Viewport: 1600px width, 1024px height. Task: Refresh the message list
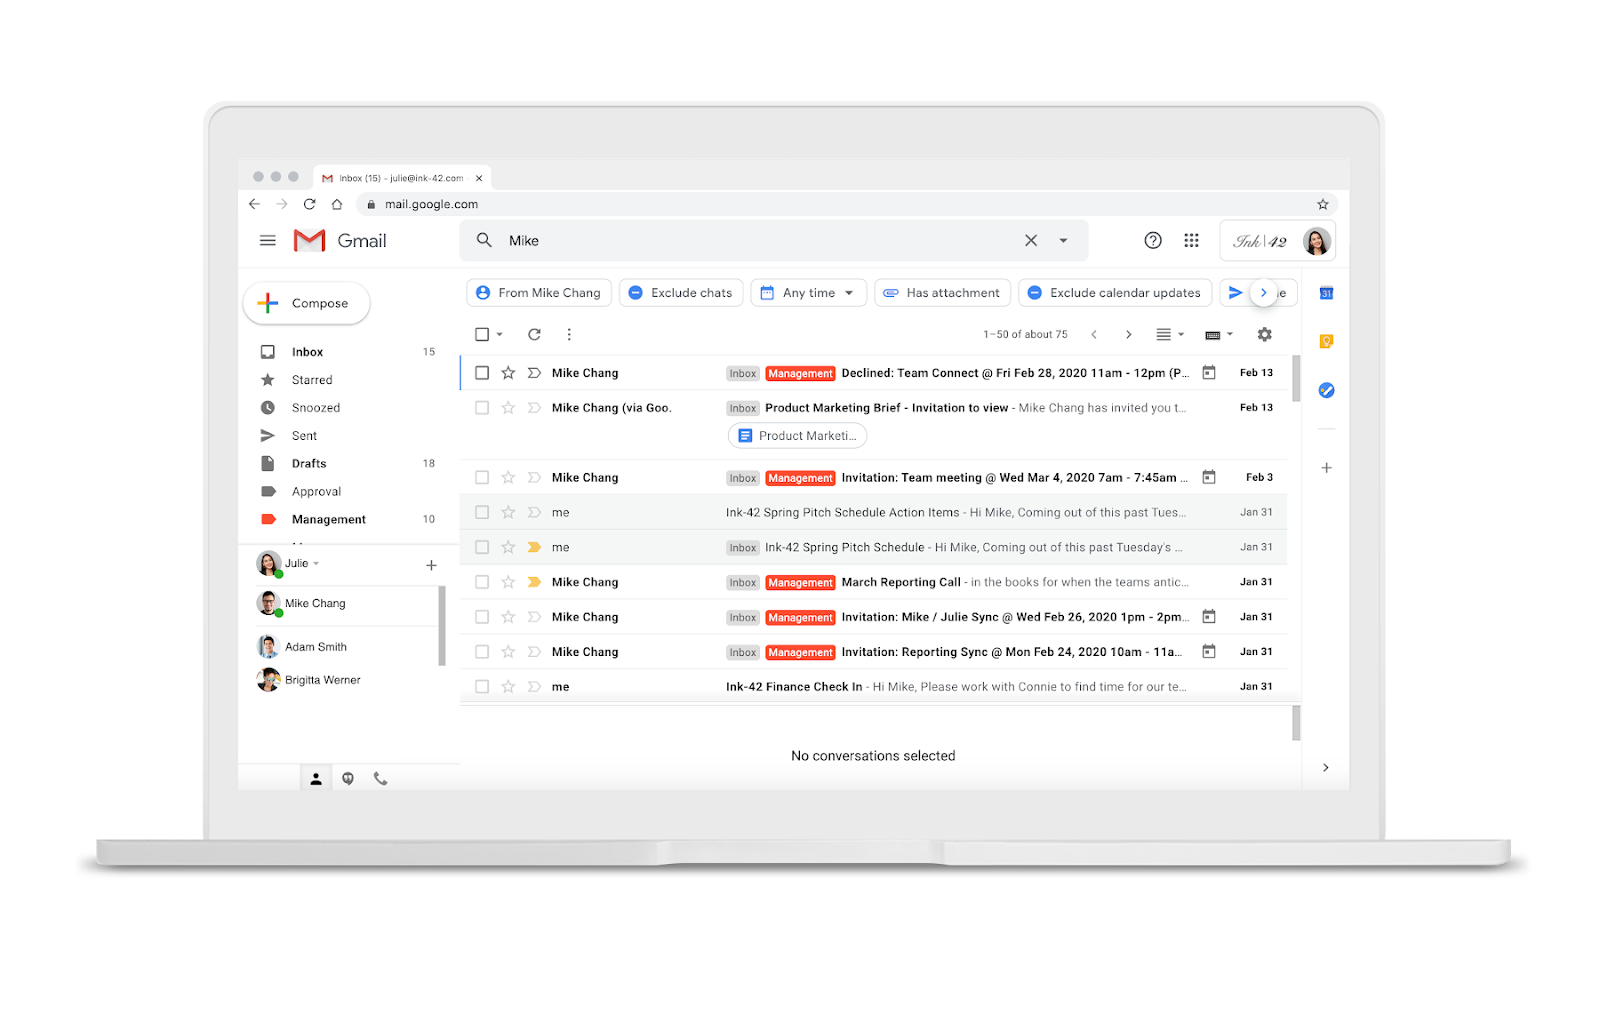tap(534, 335)
